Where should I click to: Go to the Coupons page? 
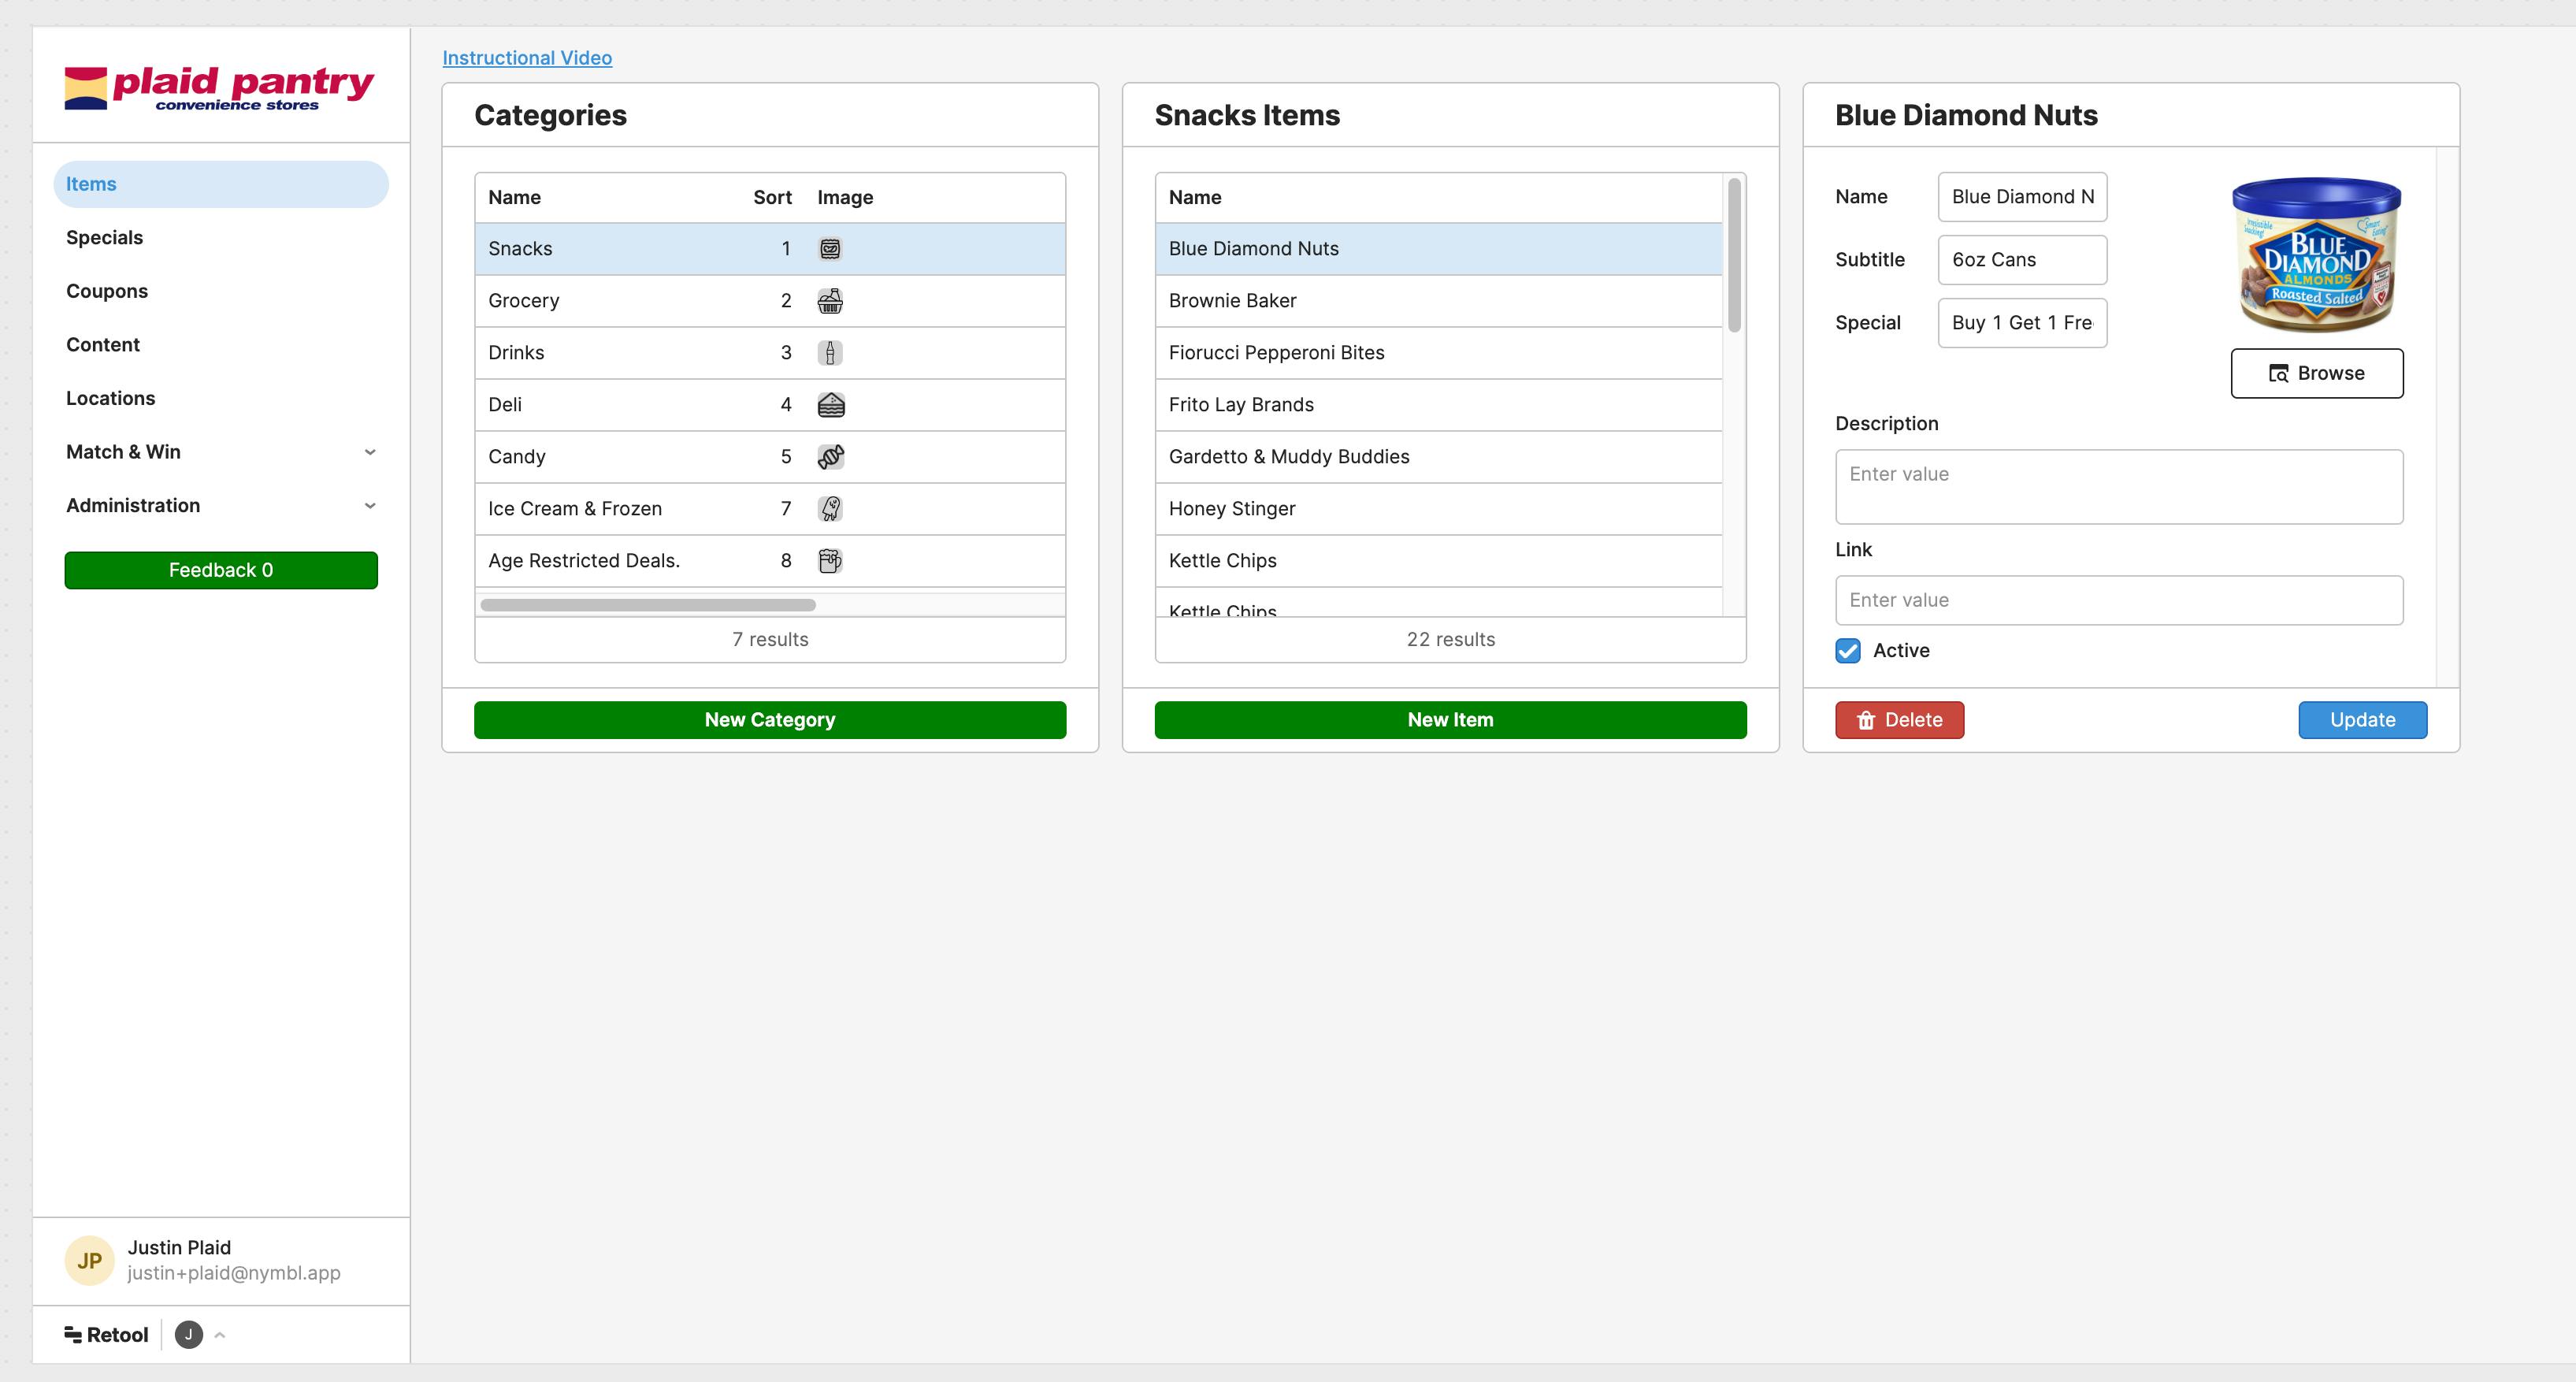[107, 291]
